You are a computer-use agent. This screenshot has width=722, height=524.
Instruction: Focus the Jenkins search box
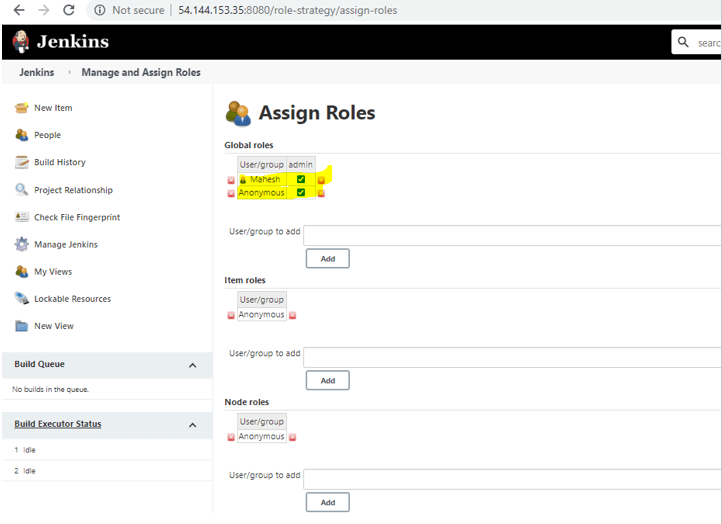click(x=697, y=42)
